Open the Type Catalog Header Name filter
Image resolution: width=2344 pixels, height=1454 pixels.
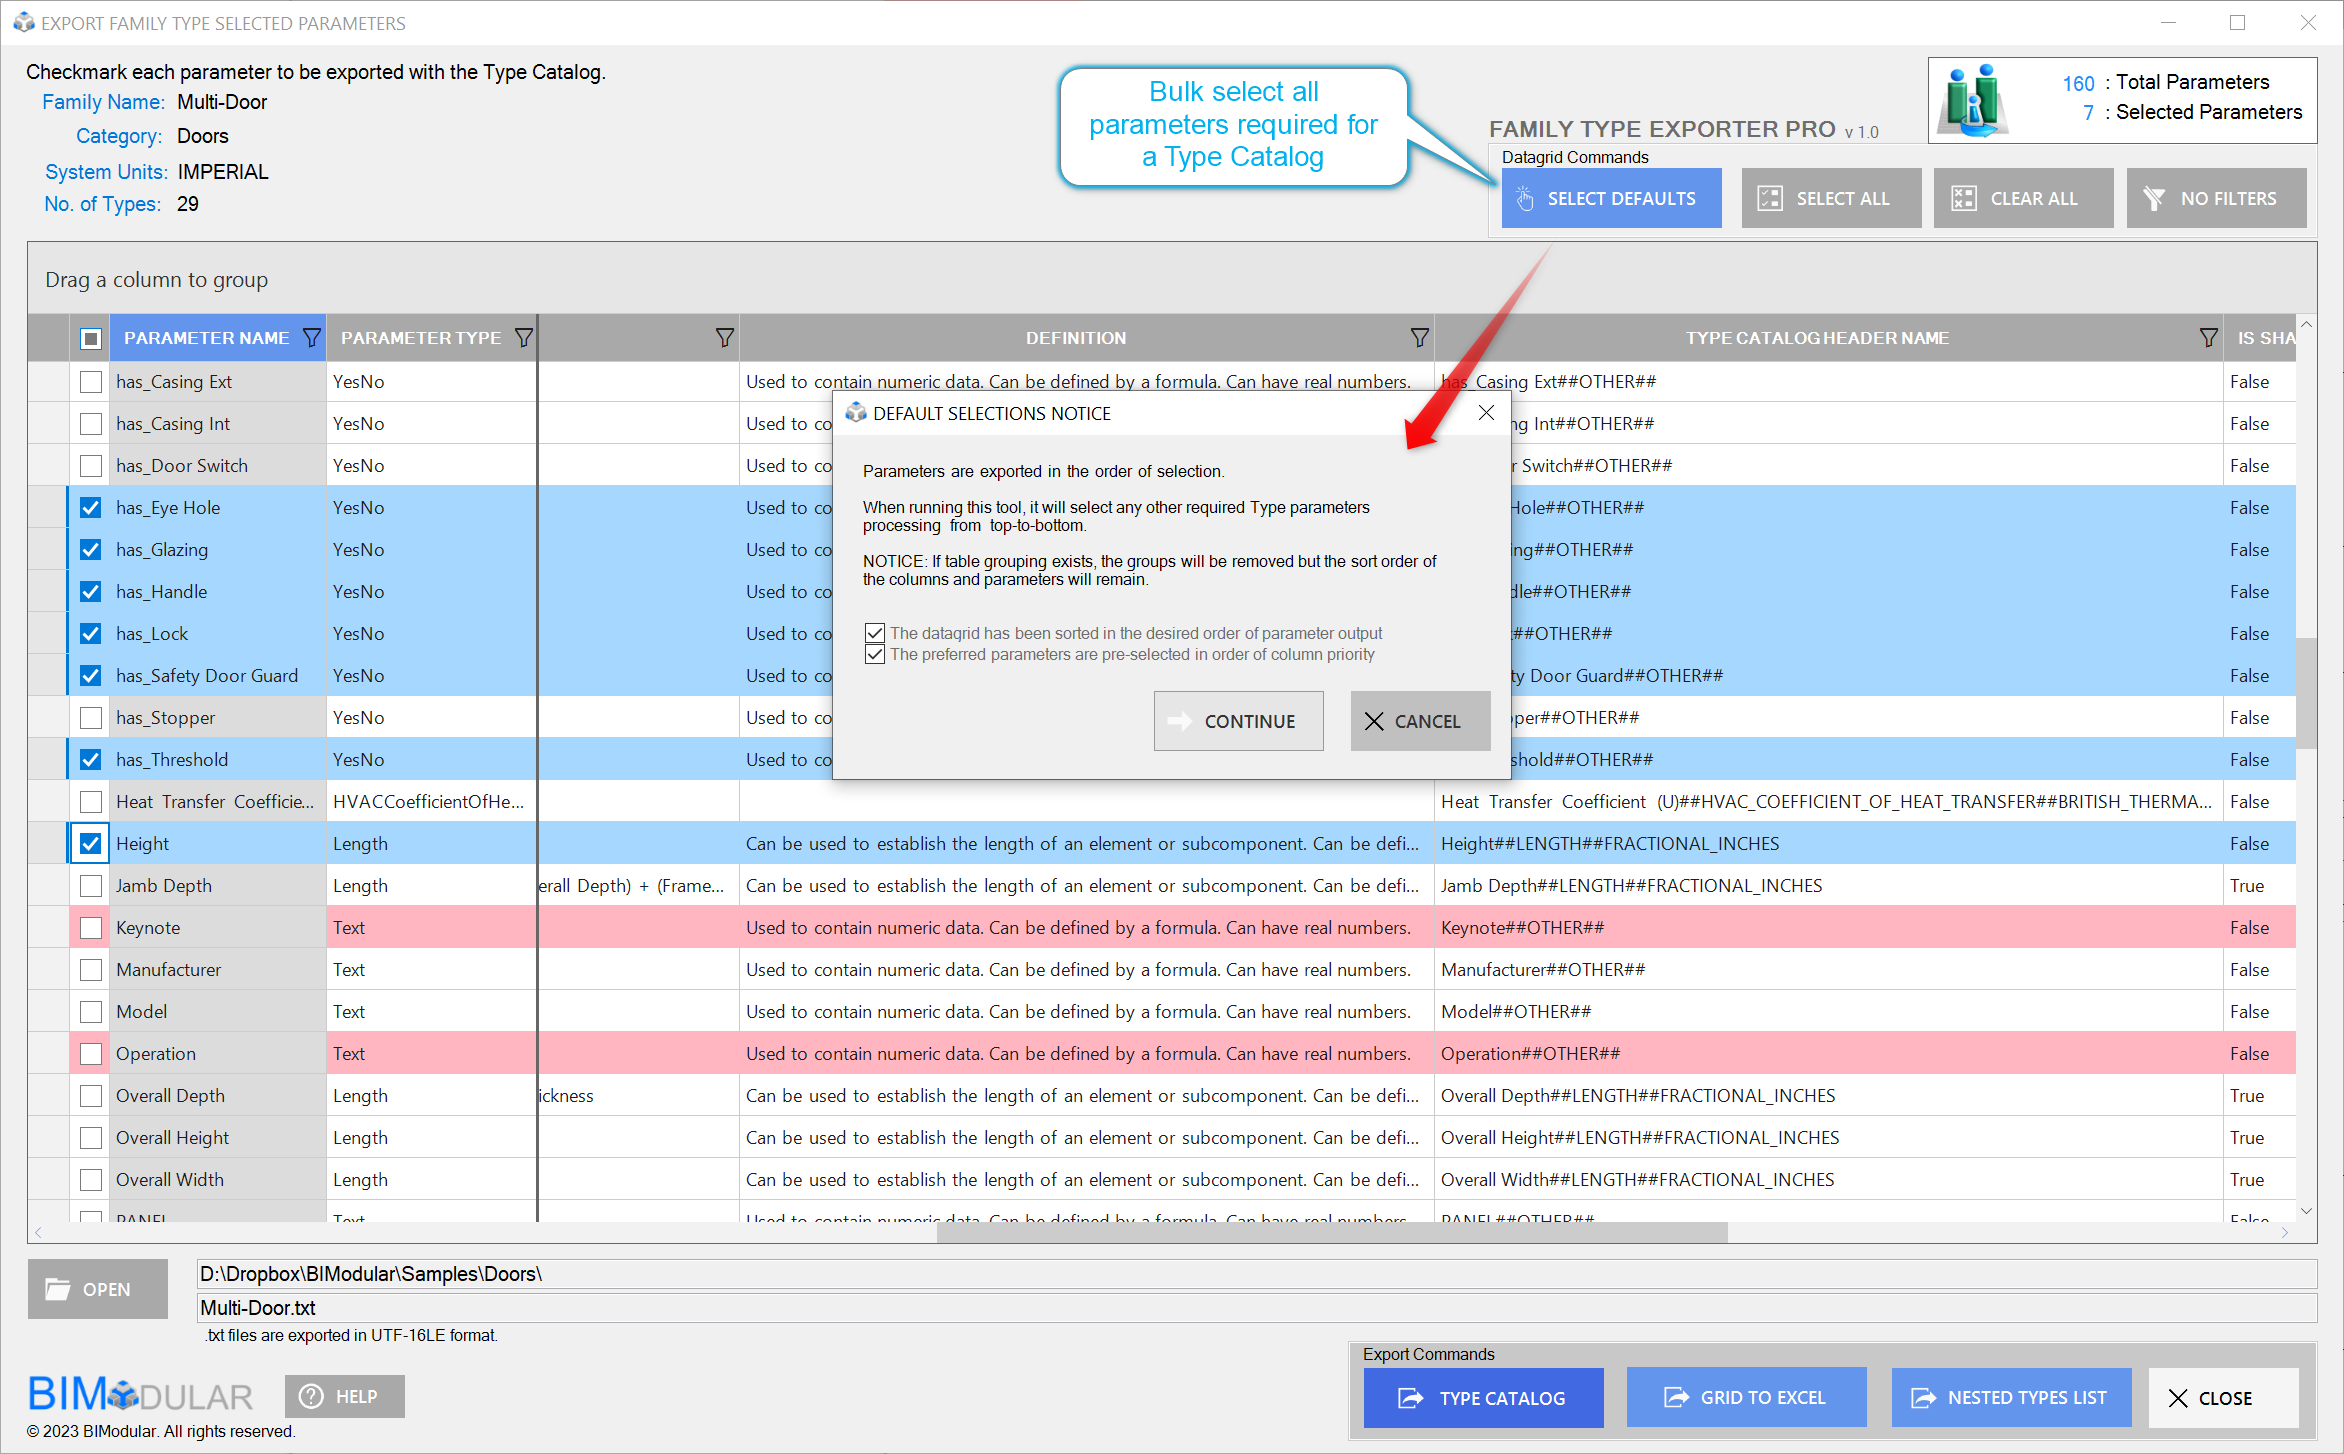(2208, 338)
